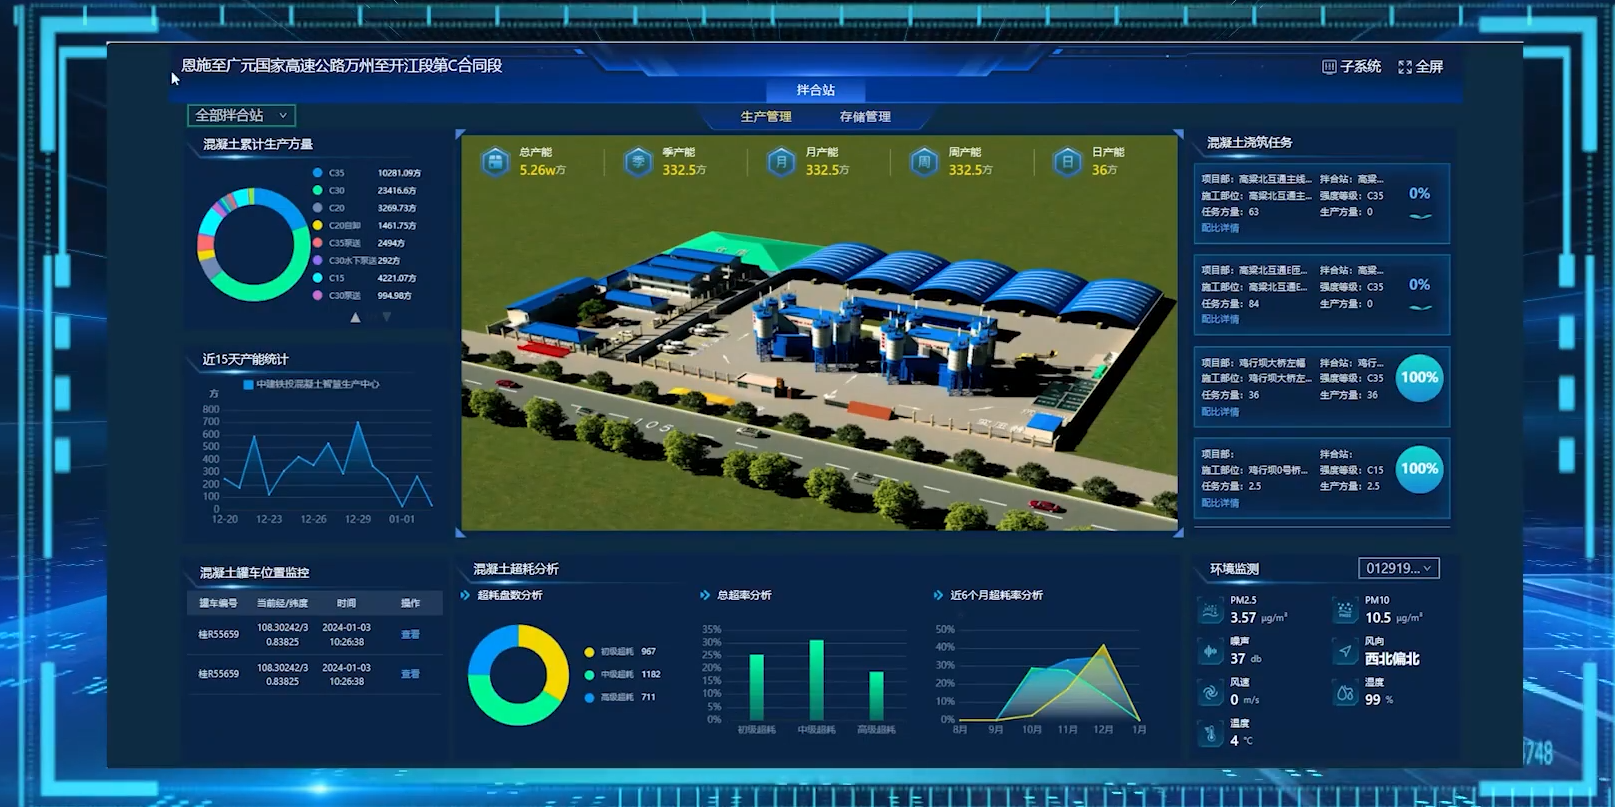Toggle the C35 legend entry
Viewport: 1615px width, 807px height.
(329, 173)
